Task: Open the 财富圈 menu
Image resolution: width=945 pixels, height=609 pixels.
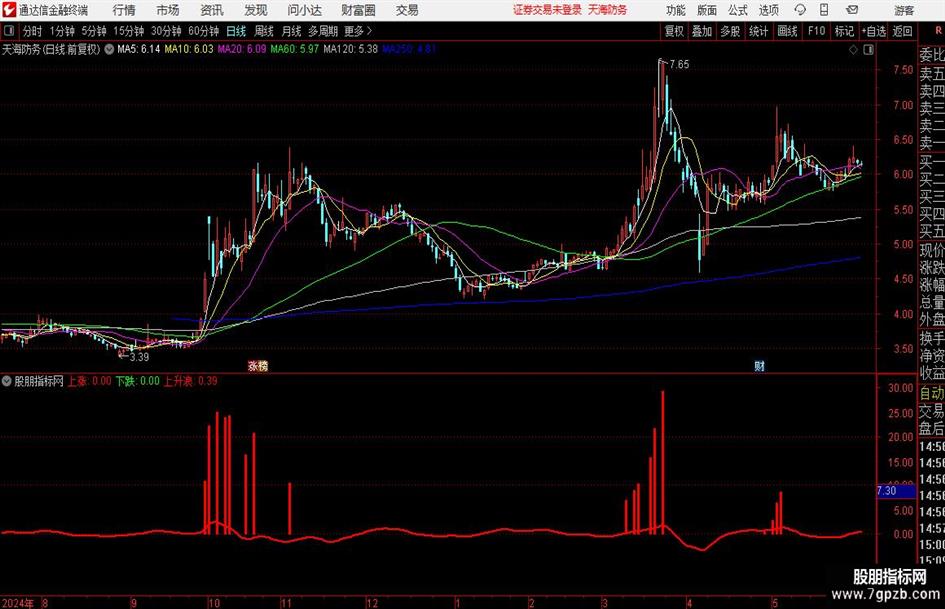Action: 358,10
